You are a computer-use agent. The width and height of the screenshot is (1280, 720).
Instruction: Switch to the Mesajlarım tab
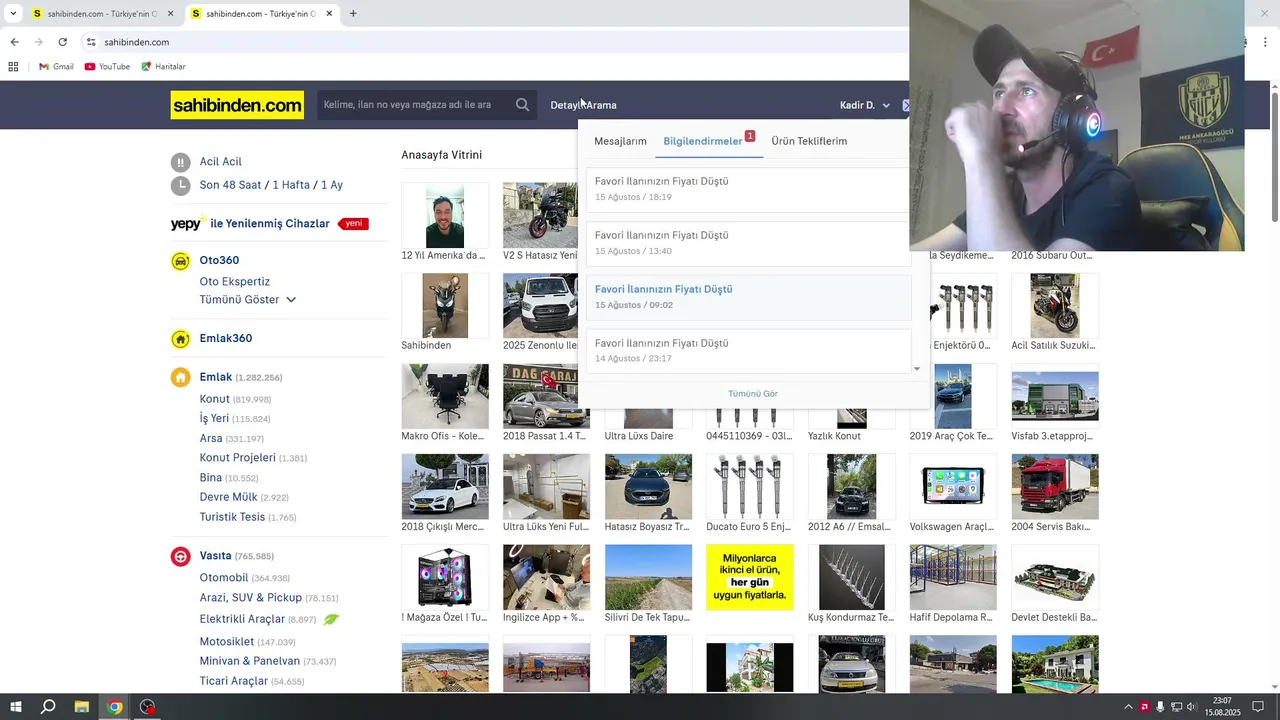click(620, 141)
